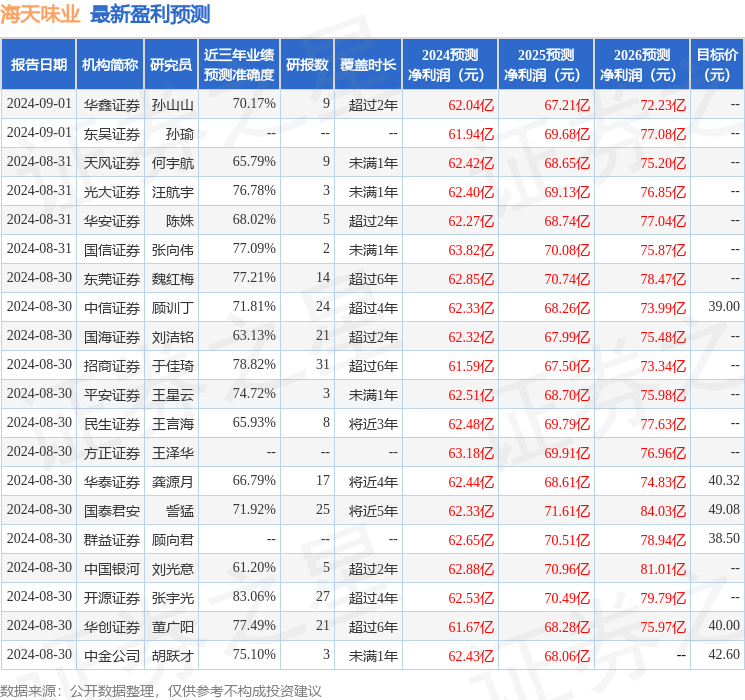The image size is (745, 700).
Task: Click 将近5年 coverage duration
Action: pos(373,511)
